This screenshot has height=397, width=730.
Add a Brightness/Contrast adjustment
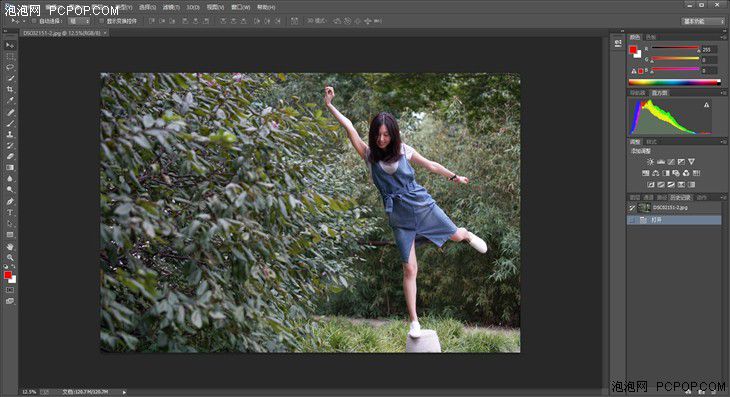(650, 161)
